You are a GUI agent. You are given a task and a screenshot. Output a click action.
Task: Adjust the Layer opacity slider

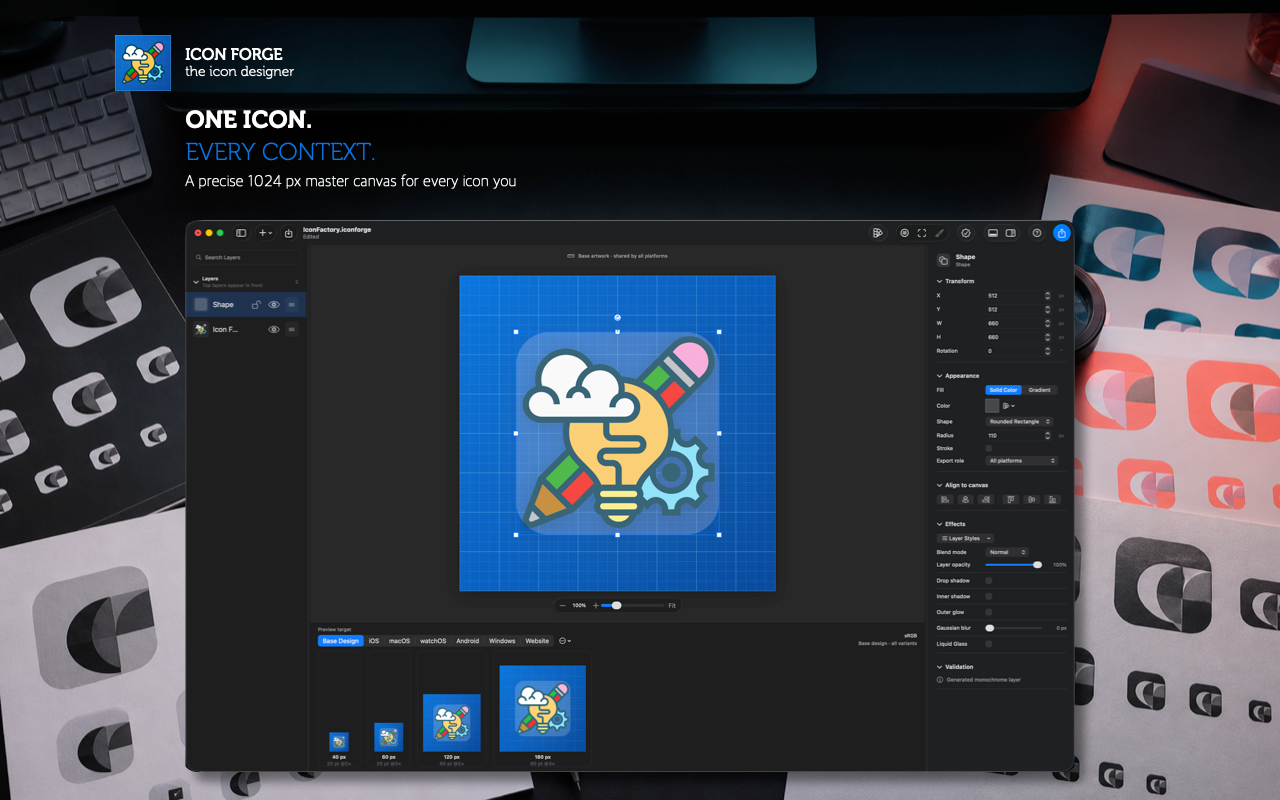[x=1014, y=565]
